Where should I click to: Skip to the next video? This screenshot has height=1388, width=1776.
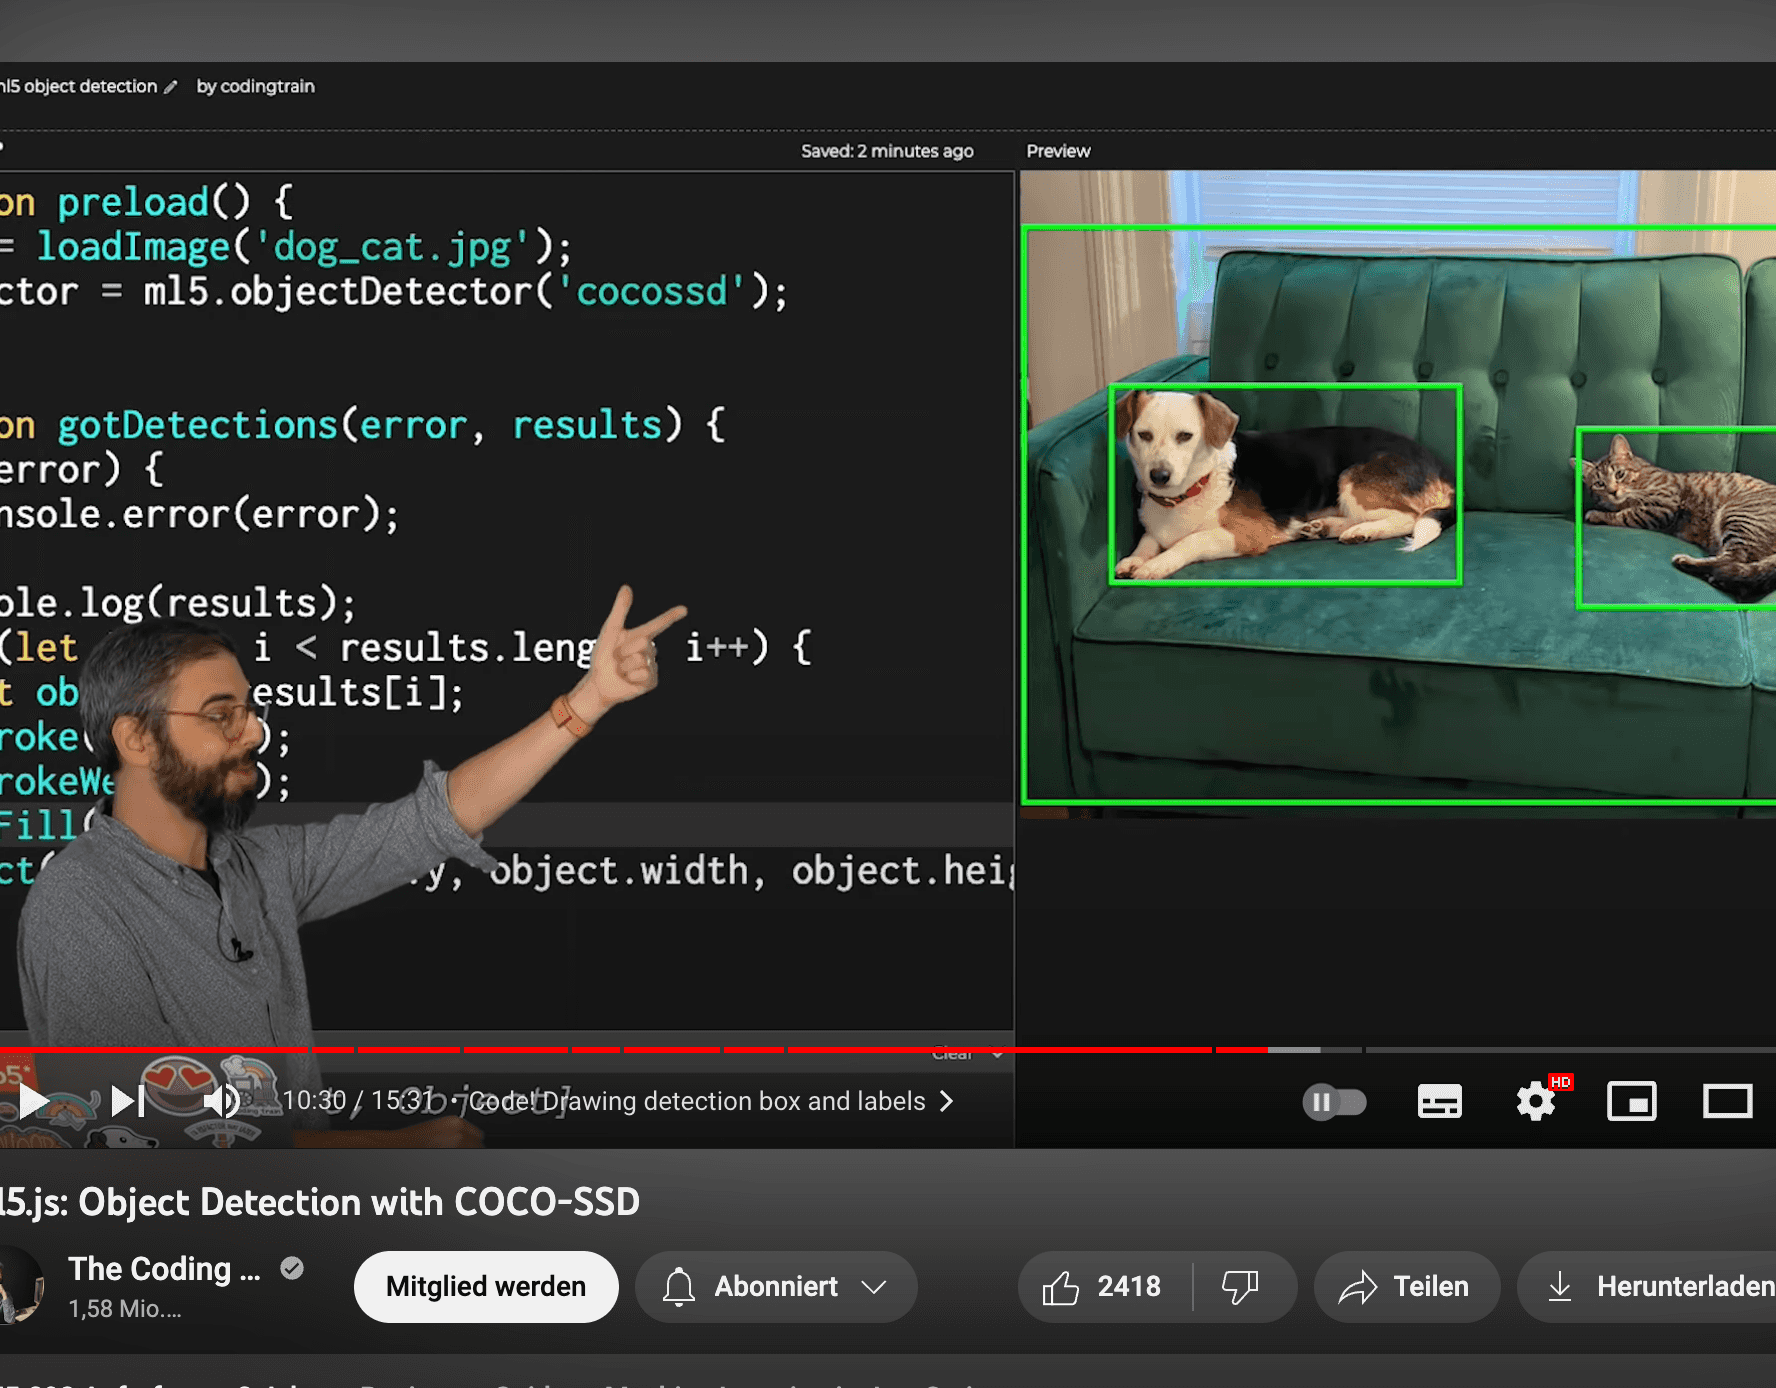coord(128,1101)
